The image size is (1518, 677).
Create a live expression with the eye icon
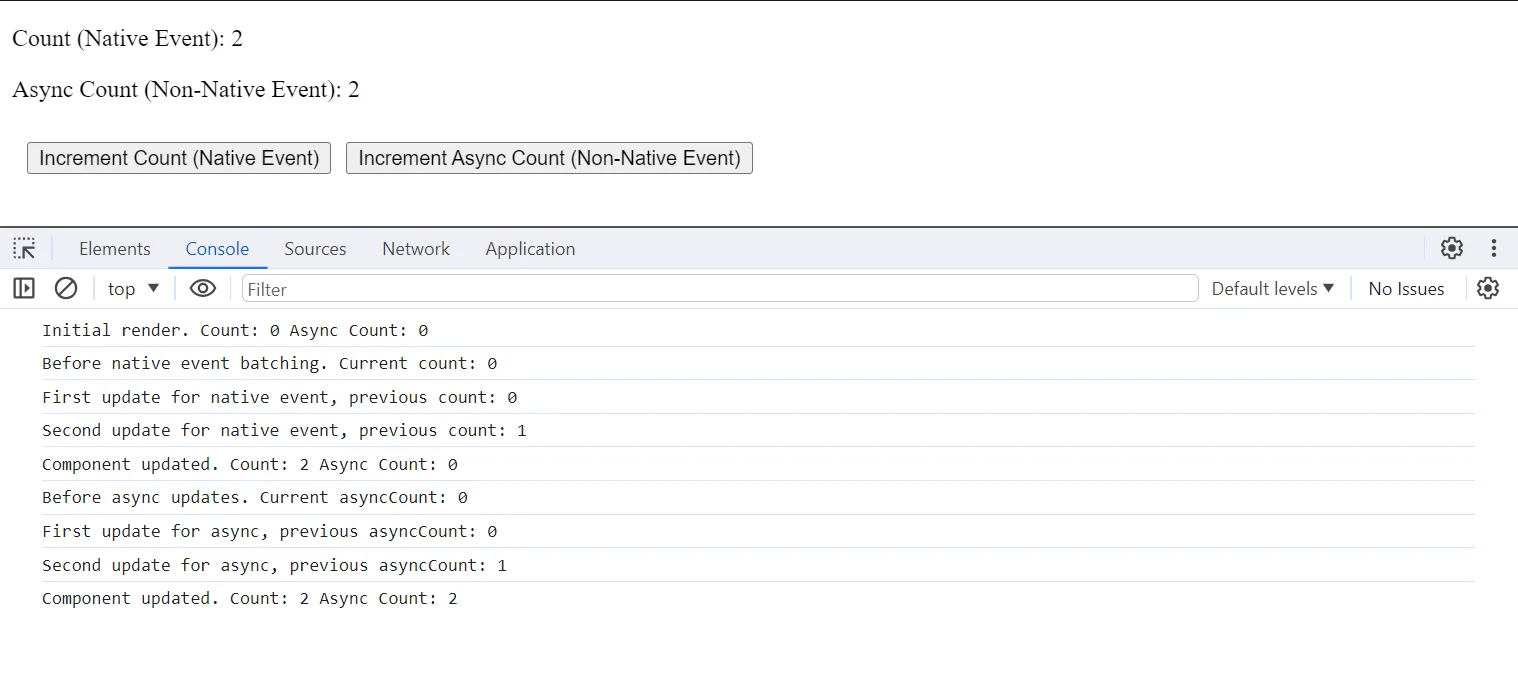pyautogui.click(x=202, y=288)
